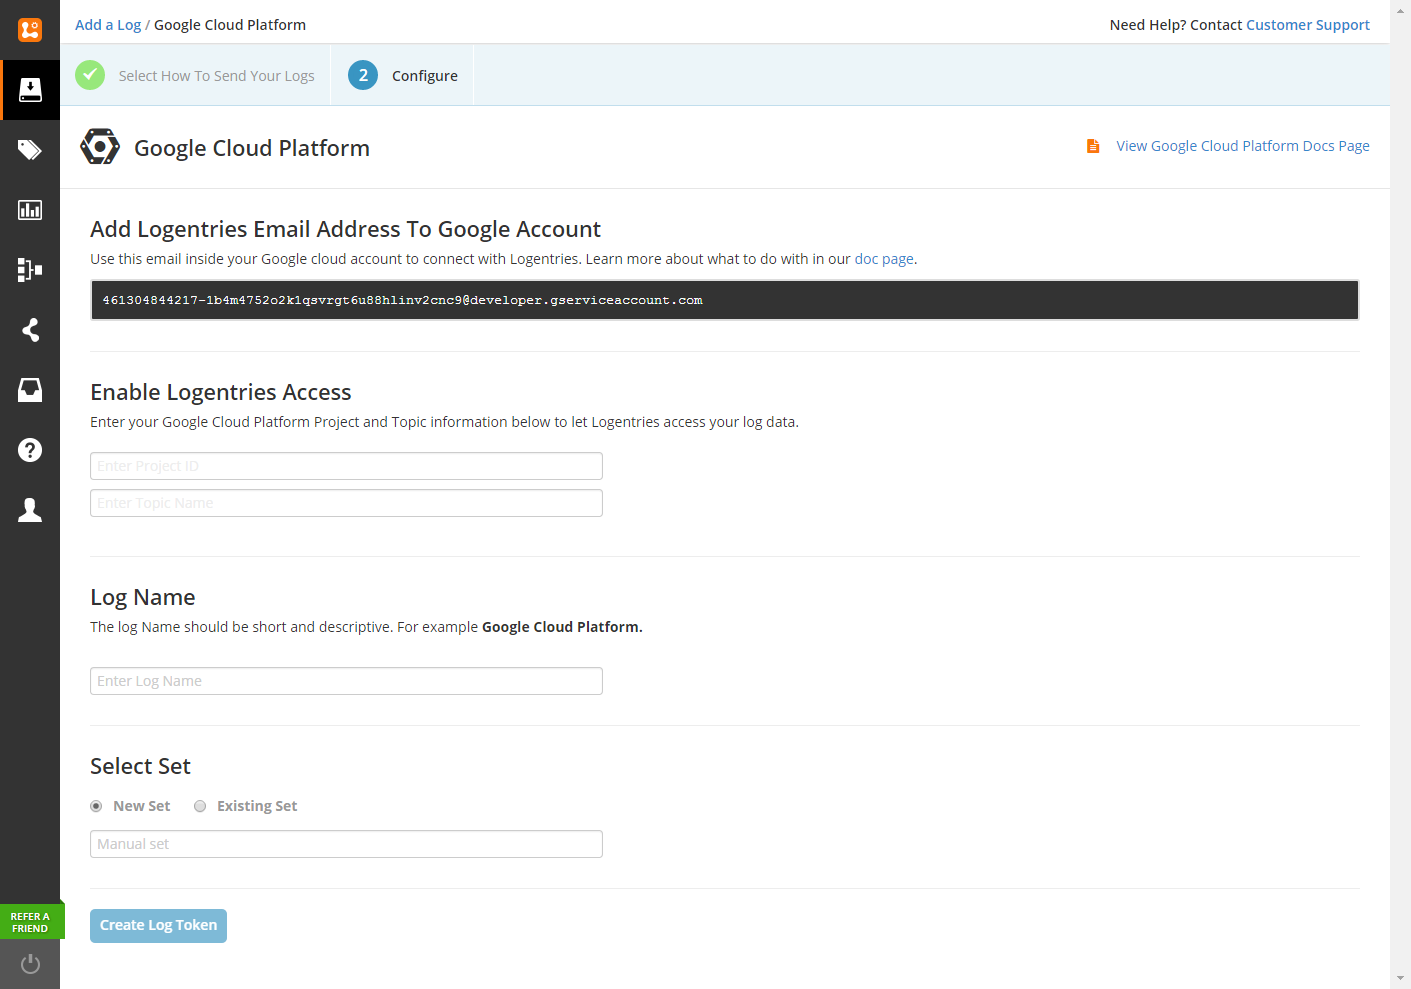The height and width of the screenshot is (989, 1411).
Task: Open View Google Cloud Platform Docs Page link
Action: (1243, 146)
